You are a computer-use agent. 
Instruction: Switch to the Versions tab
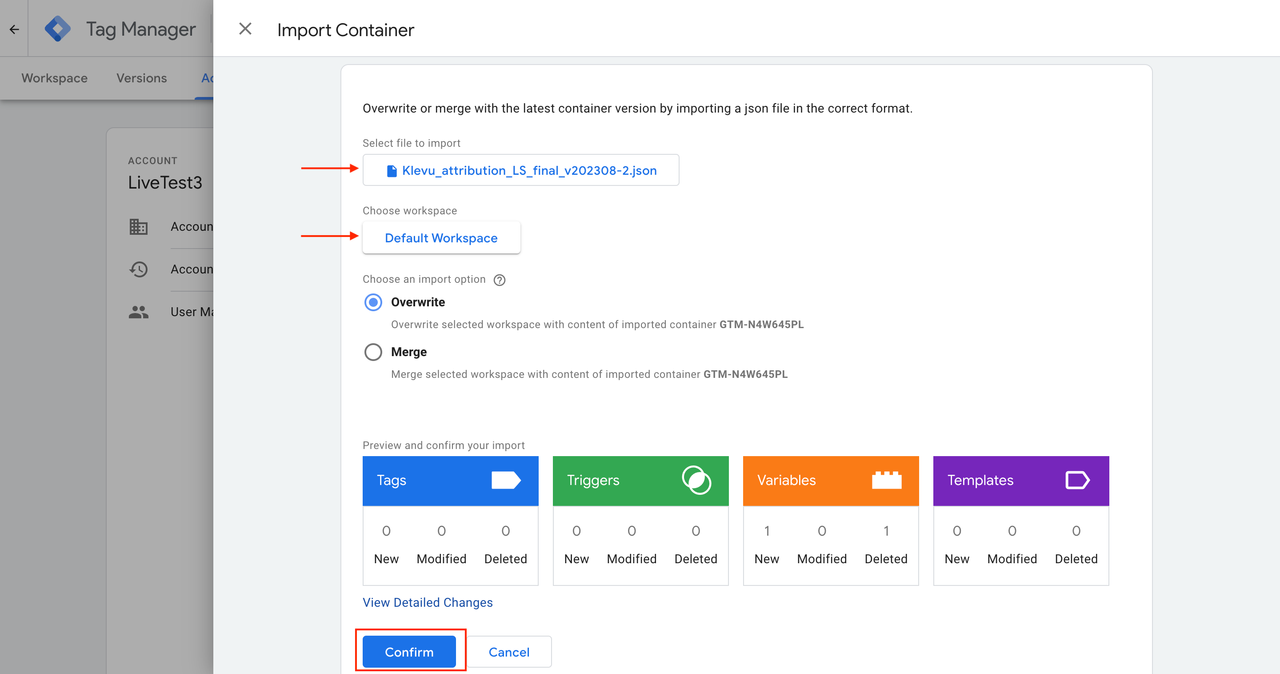click(141, 78)
